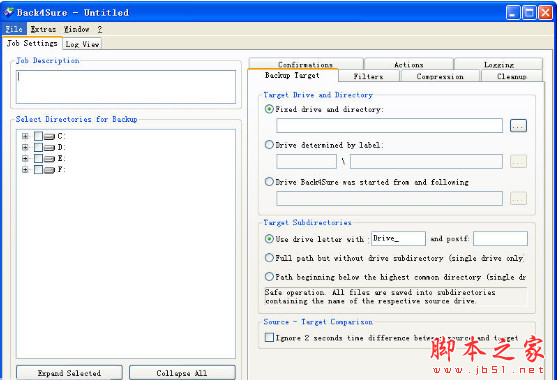Check the C: drive checkbox
This screenshot has width=557, height=381.
coord(38,136)
